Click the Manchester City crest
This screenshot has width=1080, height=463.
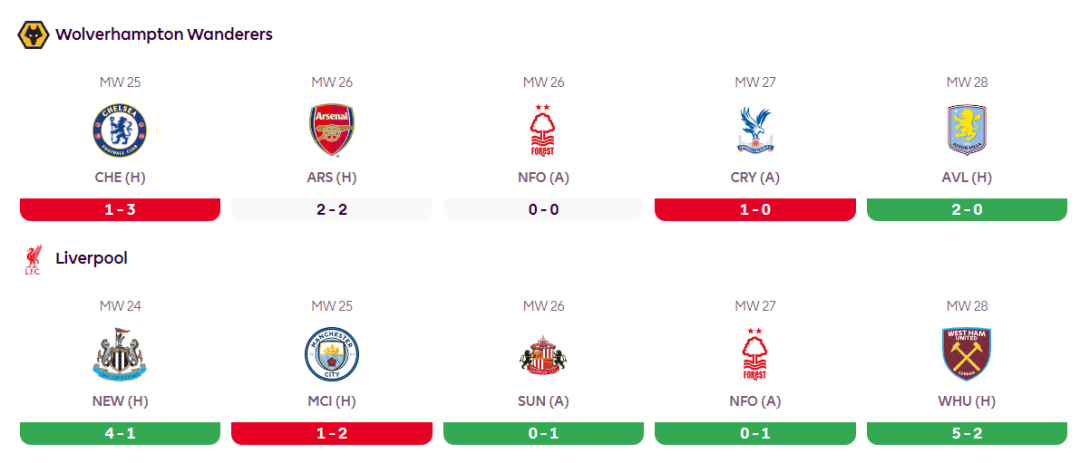coord(332,355)
